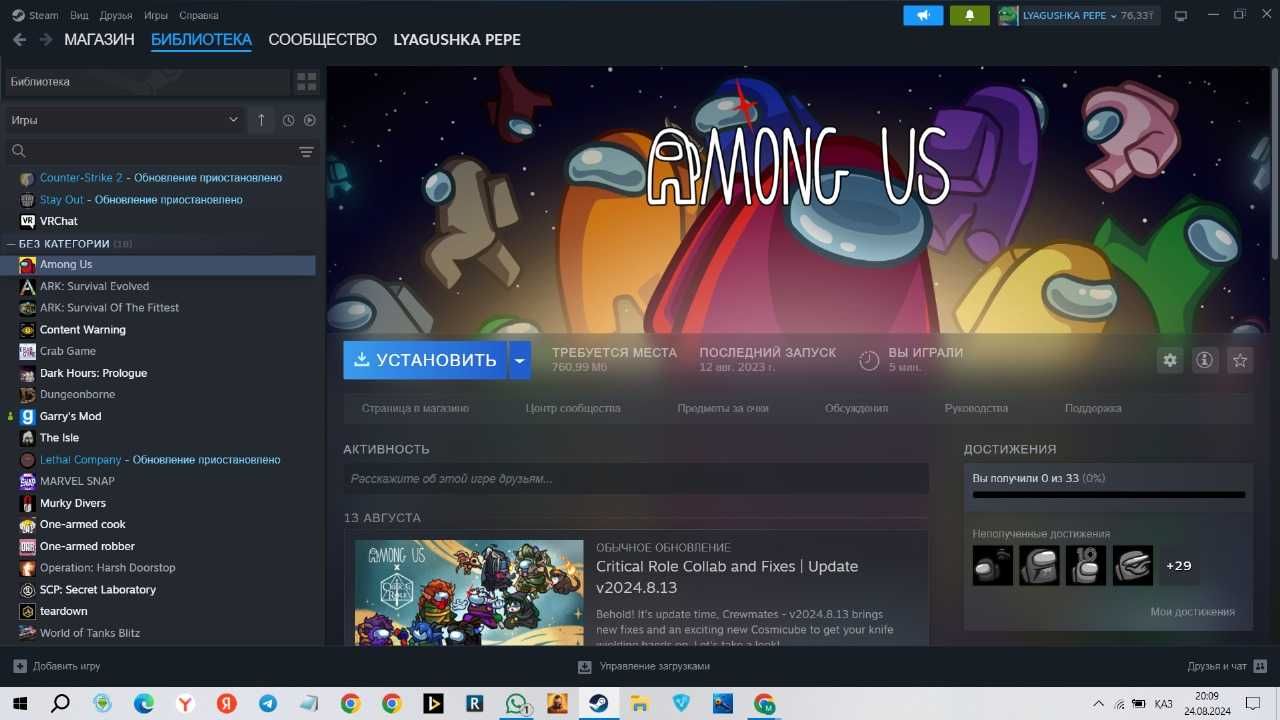The width and height of the screenshot is (1280, 720).
Task: Expand the Игры collection dropdown
Action: click(x=124, y=120)
